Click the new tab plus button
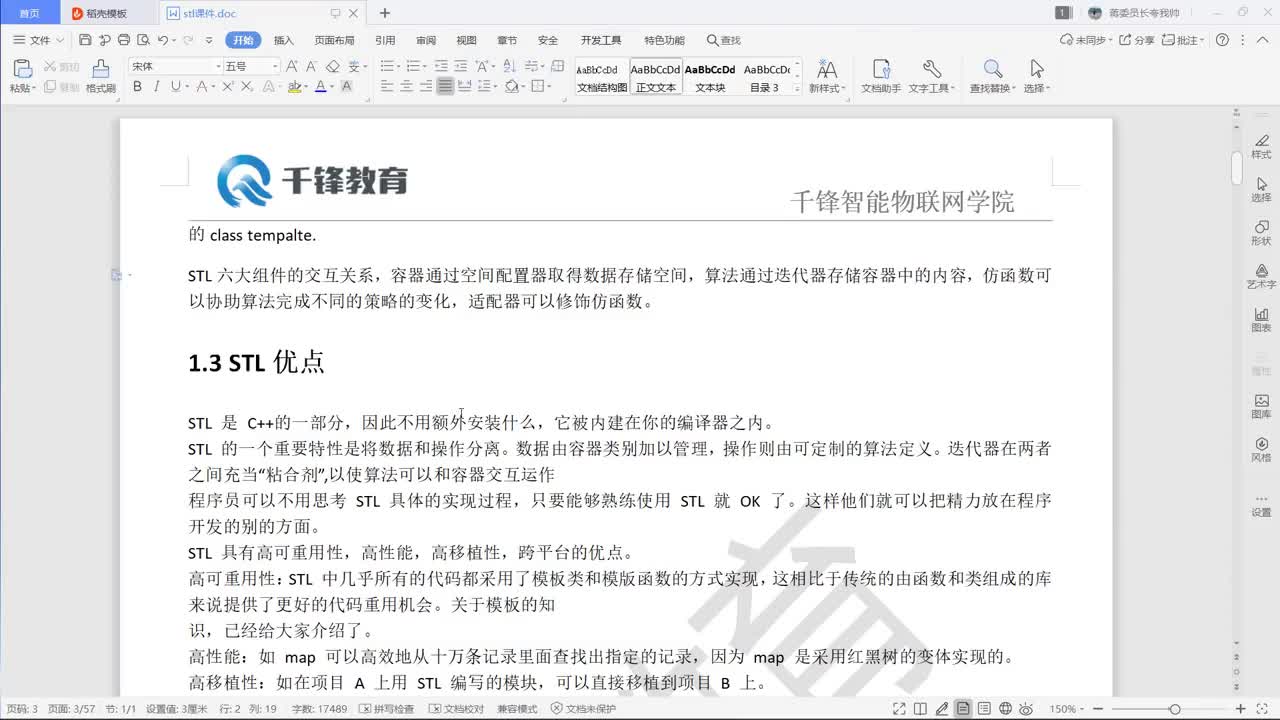The width and height of the screenshot is (1280, 720). coord(385,13)
